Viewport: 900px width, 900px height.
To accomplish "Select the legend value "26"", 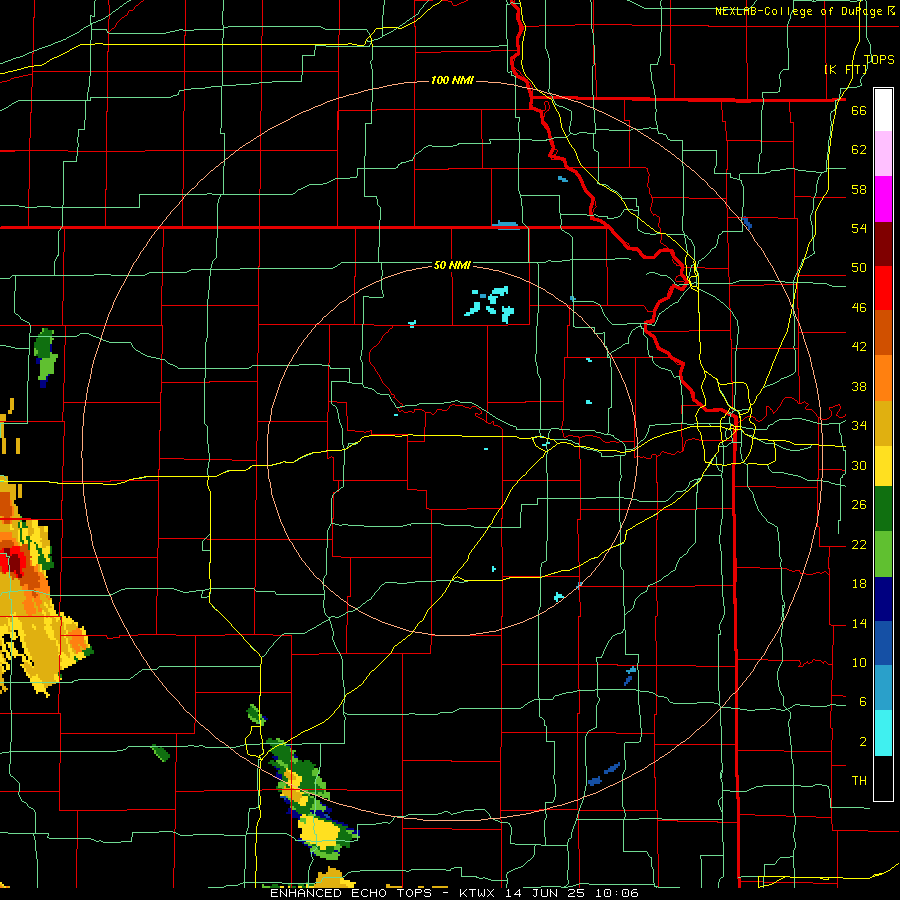I will point(859,505).
